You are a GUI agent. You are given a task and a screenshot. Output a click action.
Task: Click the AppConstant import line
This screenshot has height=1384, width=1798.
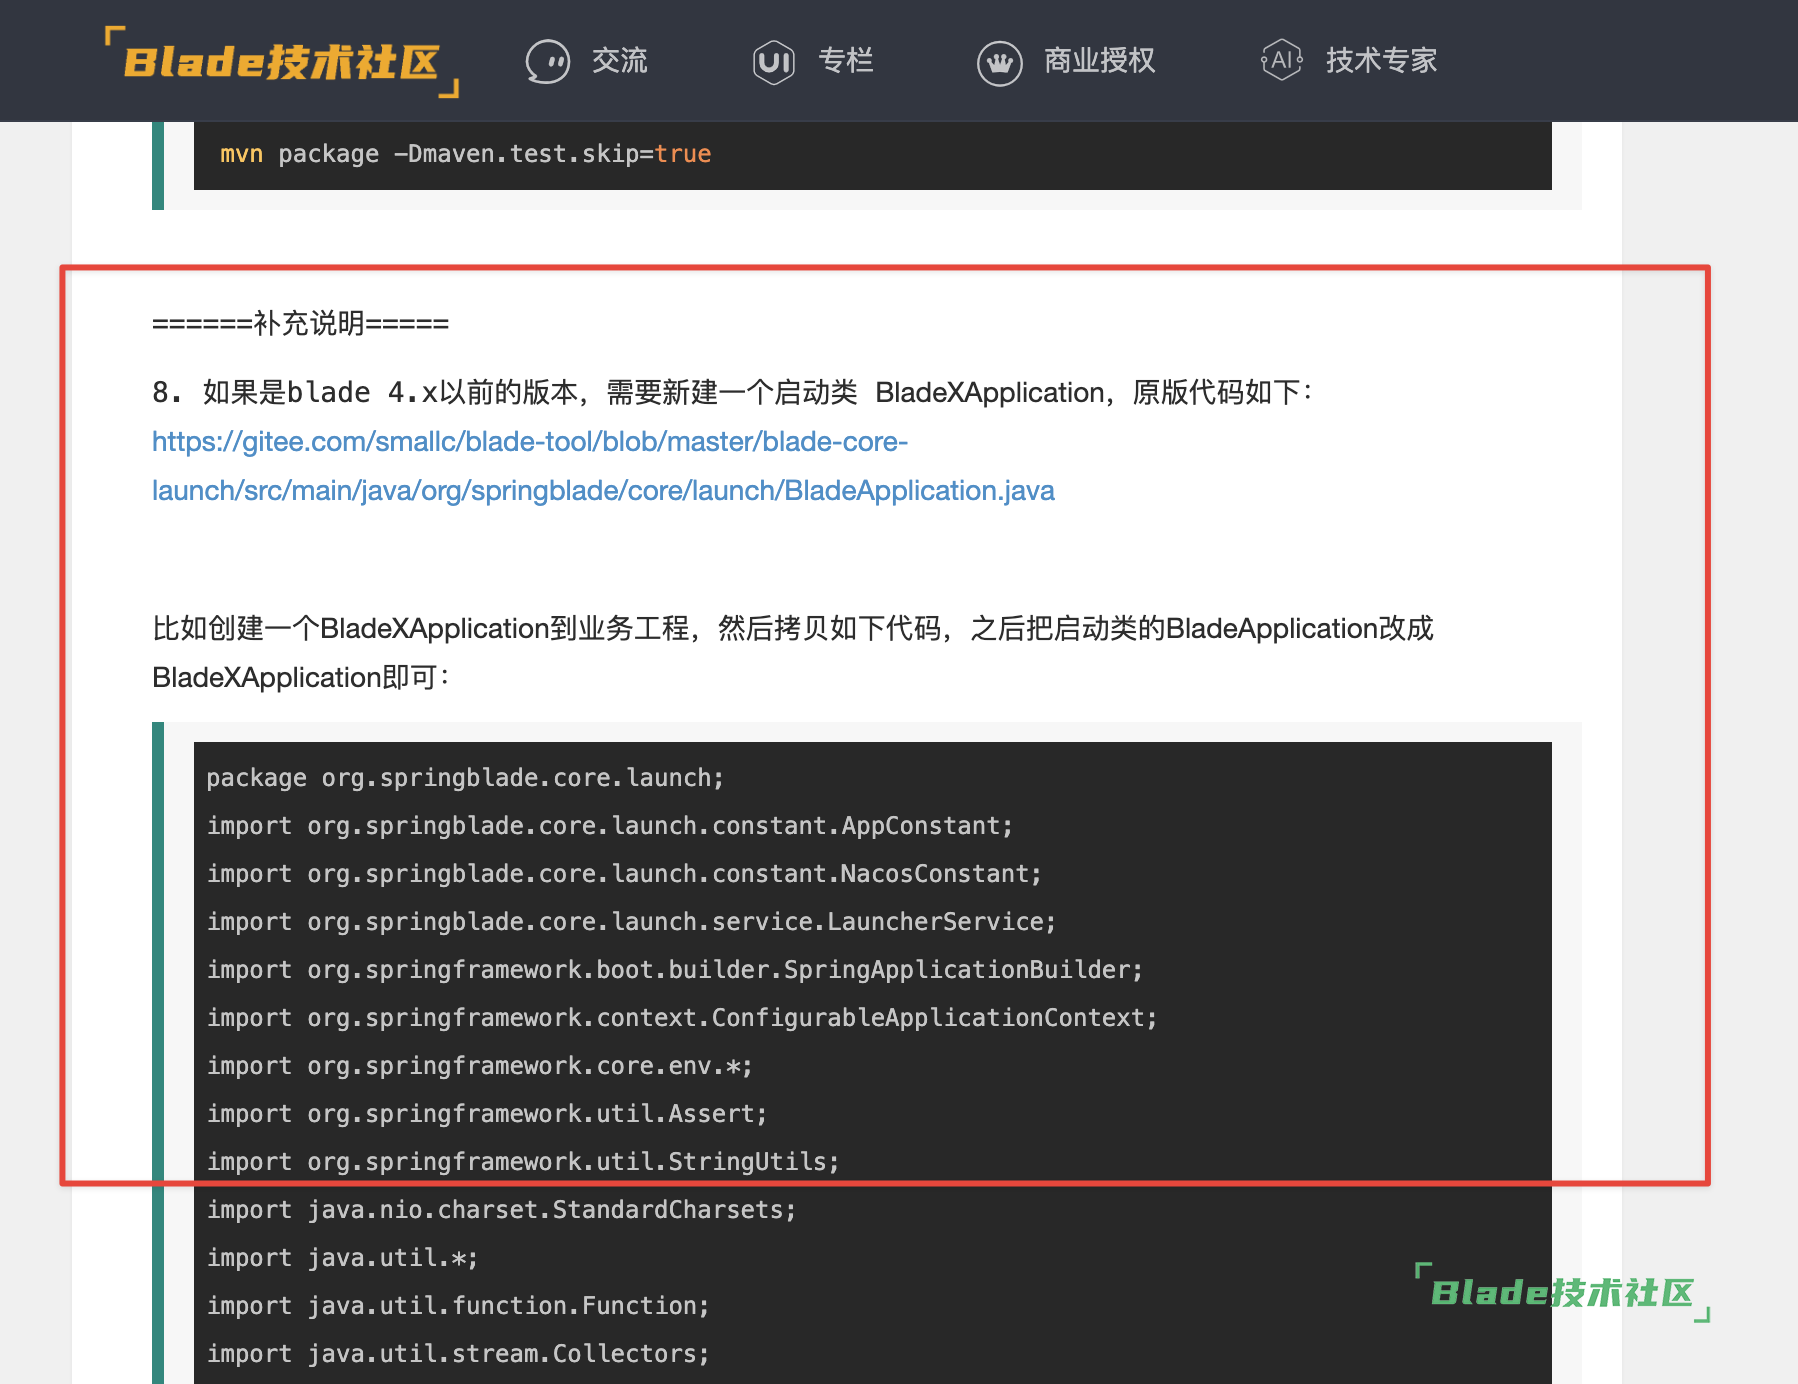(610, 826)
